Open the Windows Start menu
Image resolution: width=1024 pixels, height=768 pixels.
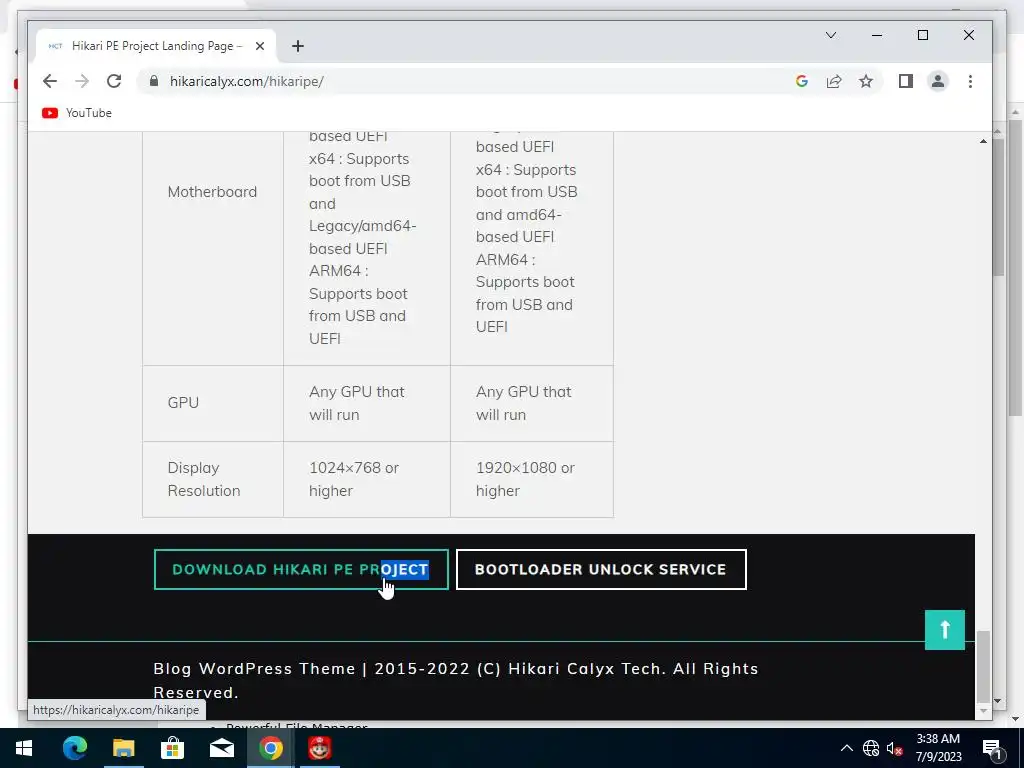tap(24, 748)
